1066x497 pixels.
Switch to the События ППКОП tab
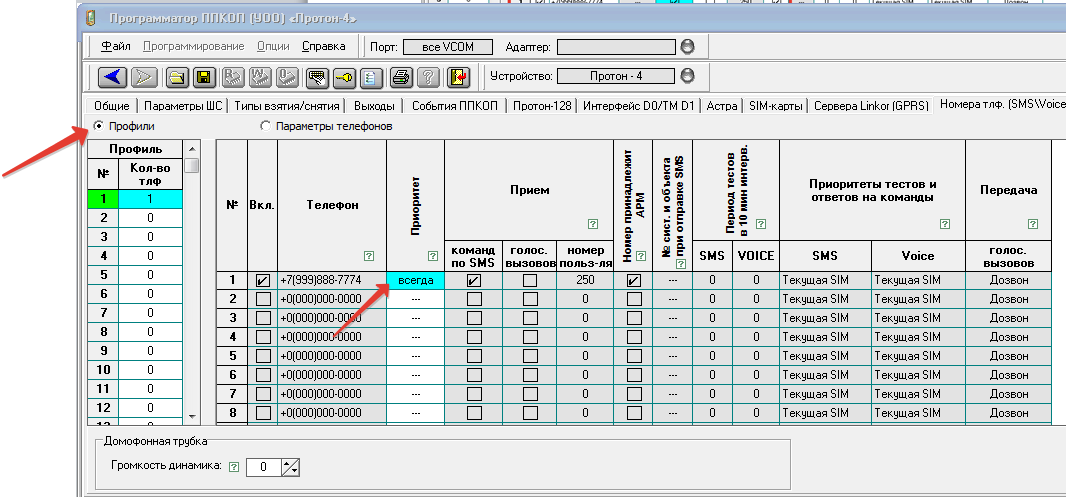(455, 106)
